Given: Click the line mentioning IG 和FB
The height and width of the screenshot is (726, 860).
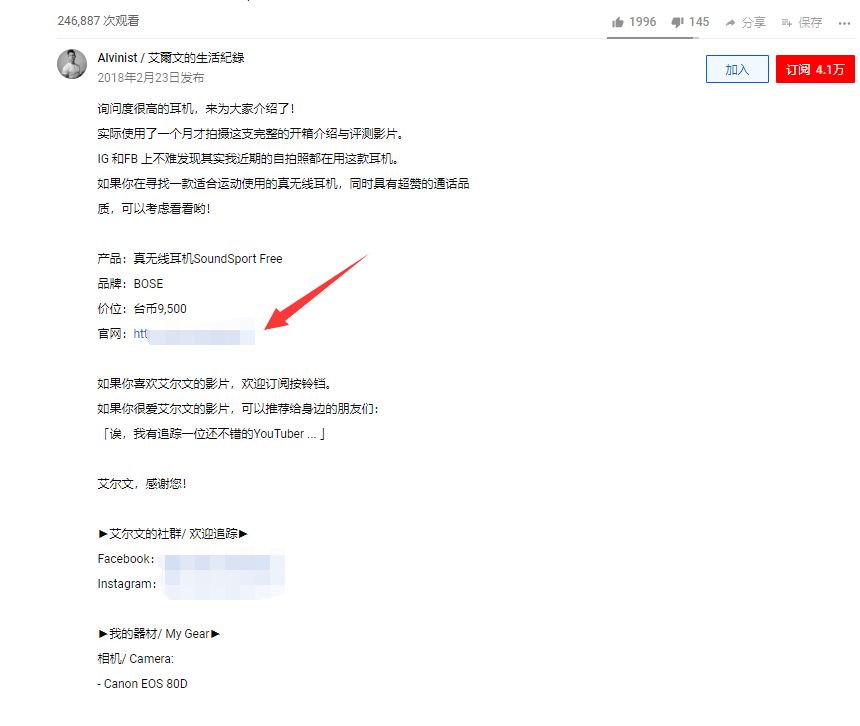Looking at the screenshot, I should point(248,159).
